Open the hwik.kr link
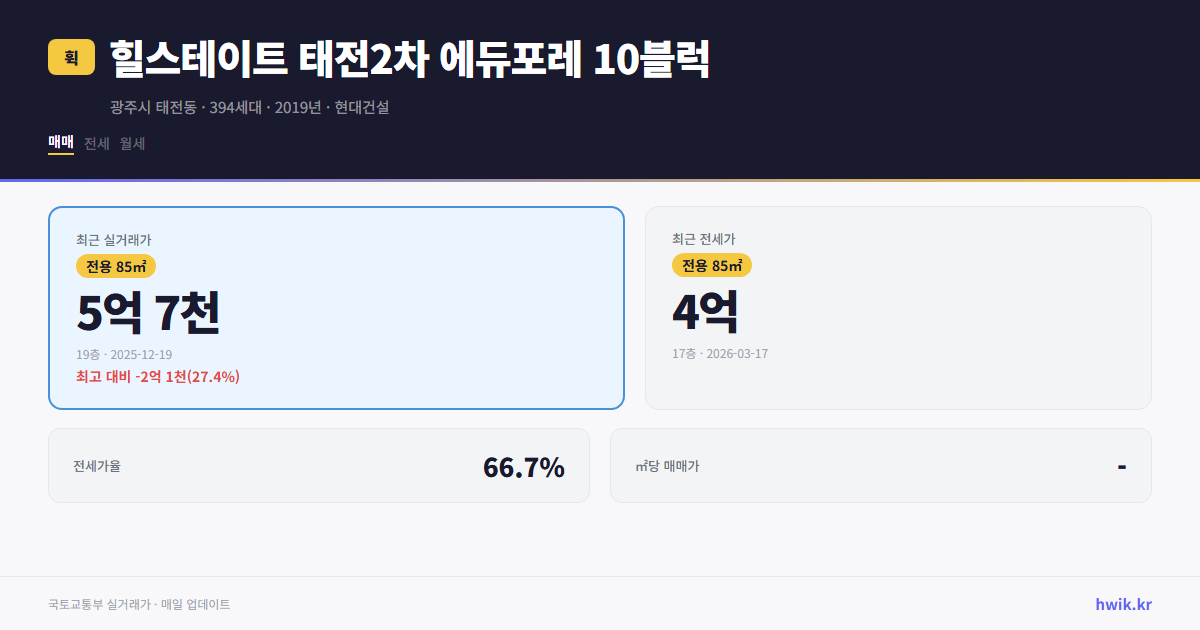 coord(1123,603)
